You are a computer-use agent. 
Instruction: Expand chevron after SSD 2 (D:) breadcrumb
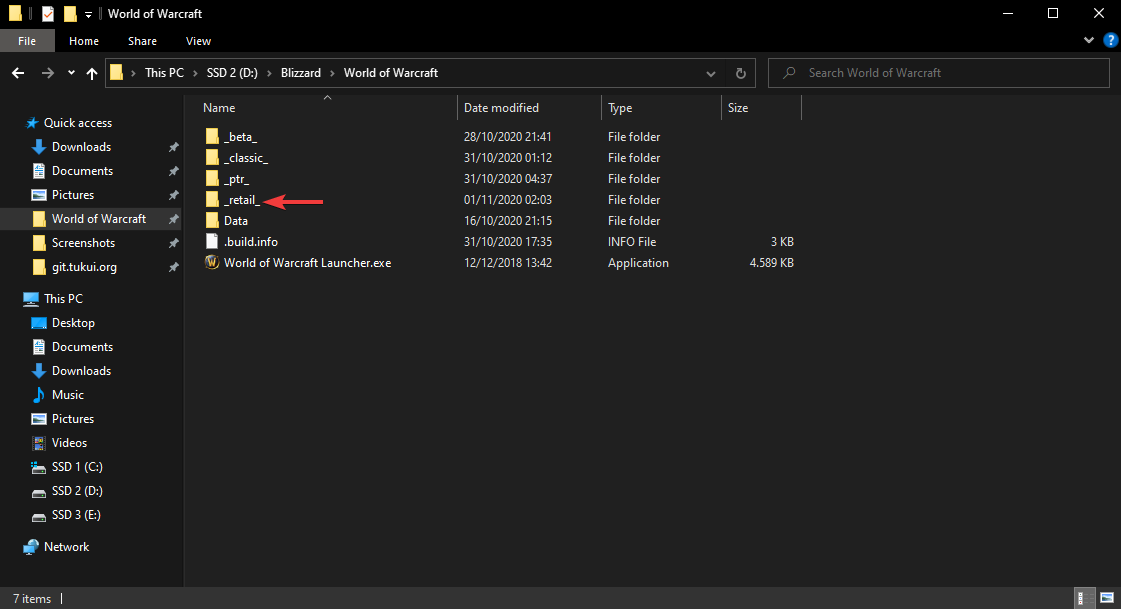pyautogui.click(x=270, y=73)
